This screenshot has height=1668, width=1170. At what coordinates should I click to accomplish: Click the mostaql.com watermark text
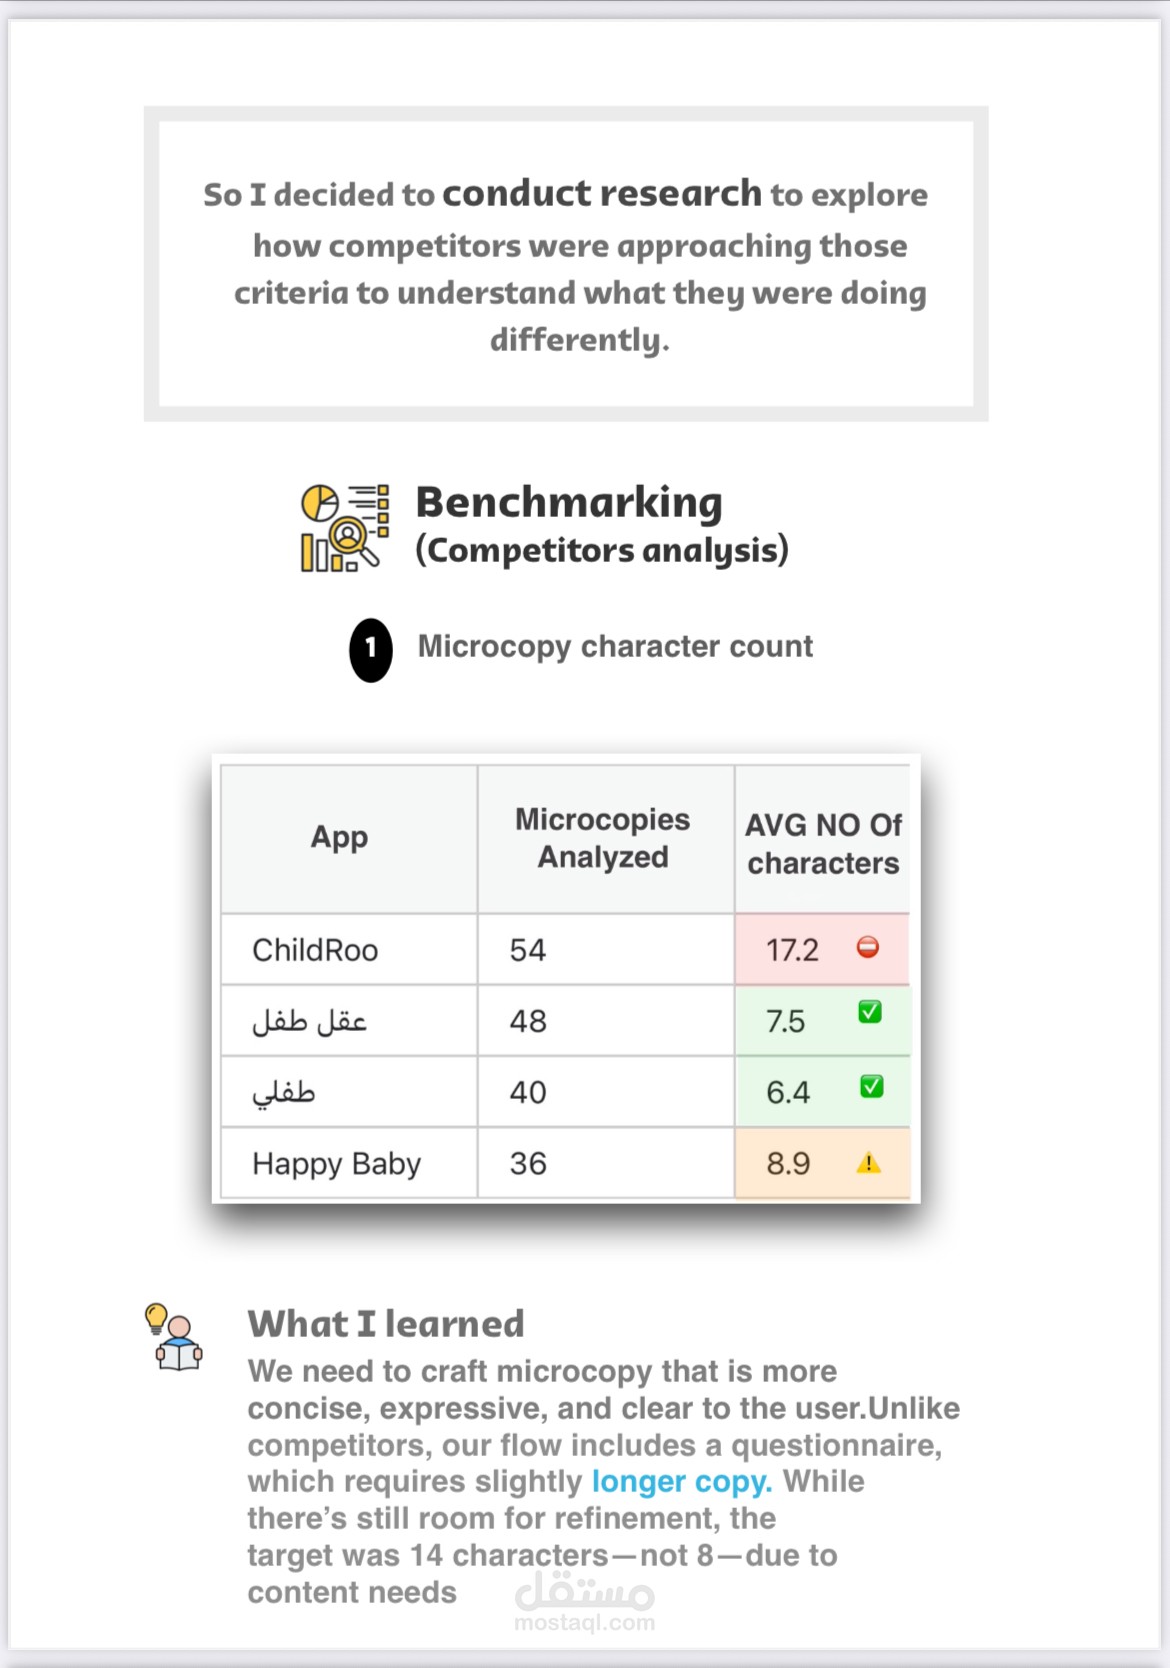(585, 1623)
